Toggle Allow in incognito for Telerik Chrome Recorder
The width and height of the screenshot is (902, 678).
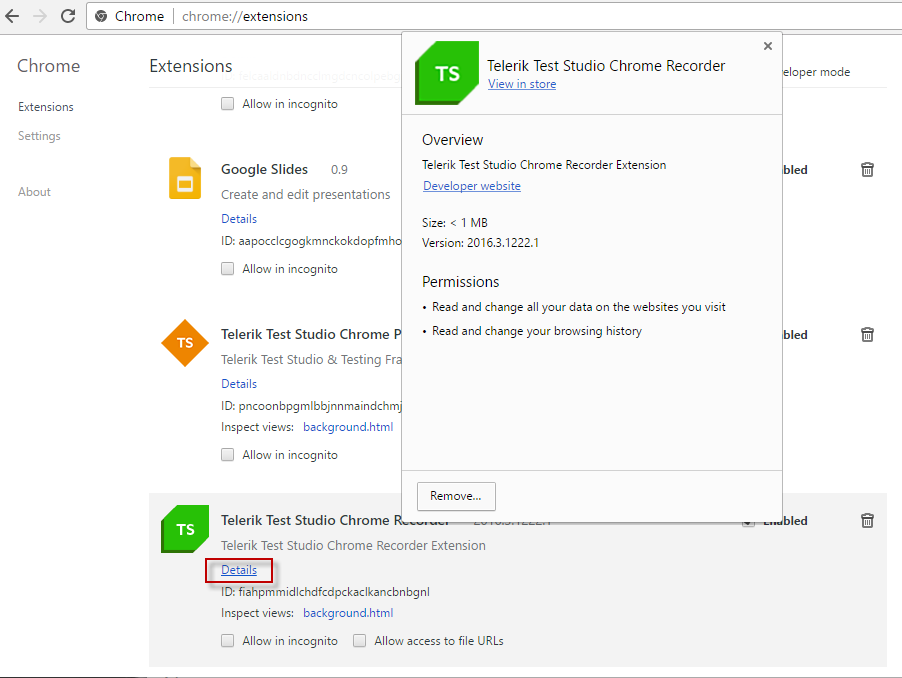tap(228, 641)
